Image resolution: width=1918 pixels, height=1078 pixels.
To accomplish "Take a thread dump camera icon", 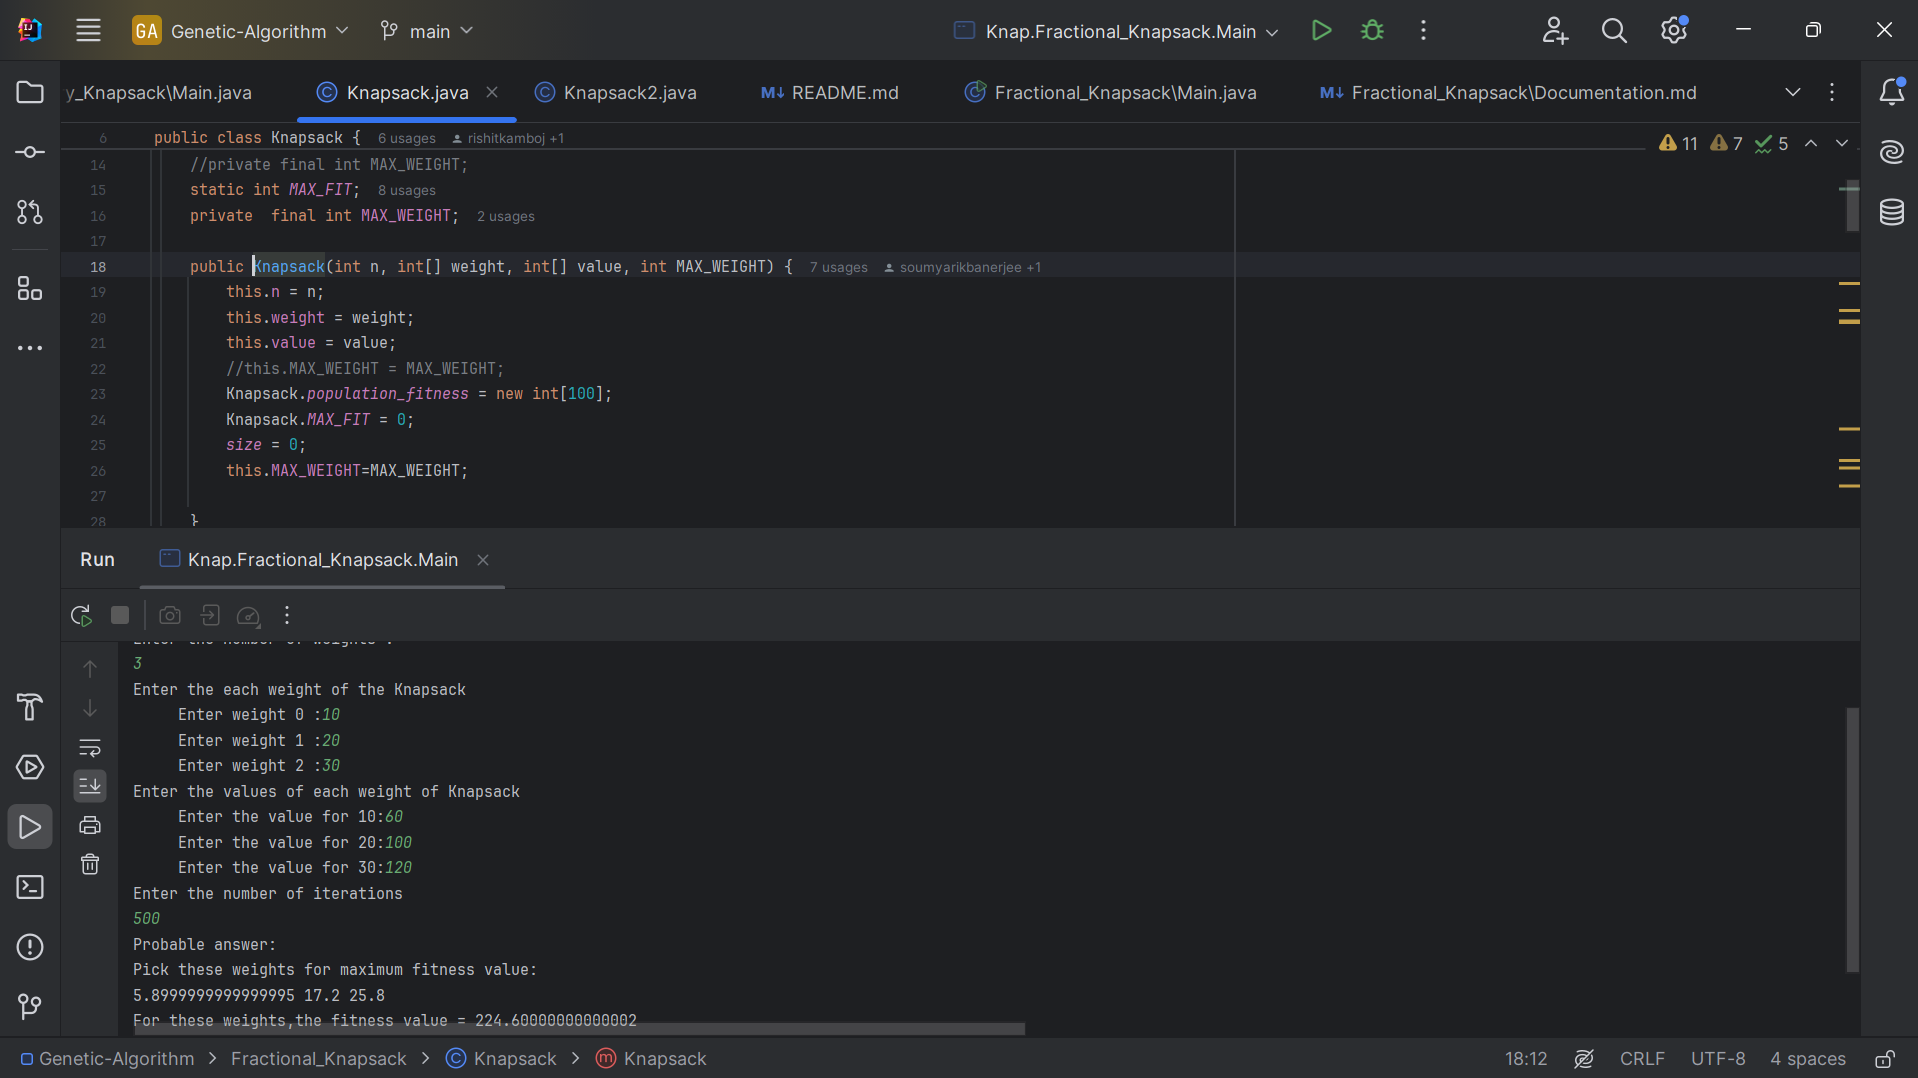I will tap(170, 615).
